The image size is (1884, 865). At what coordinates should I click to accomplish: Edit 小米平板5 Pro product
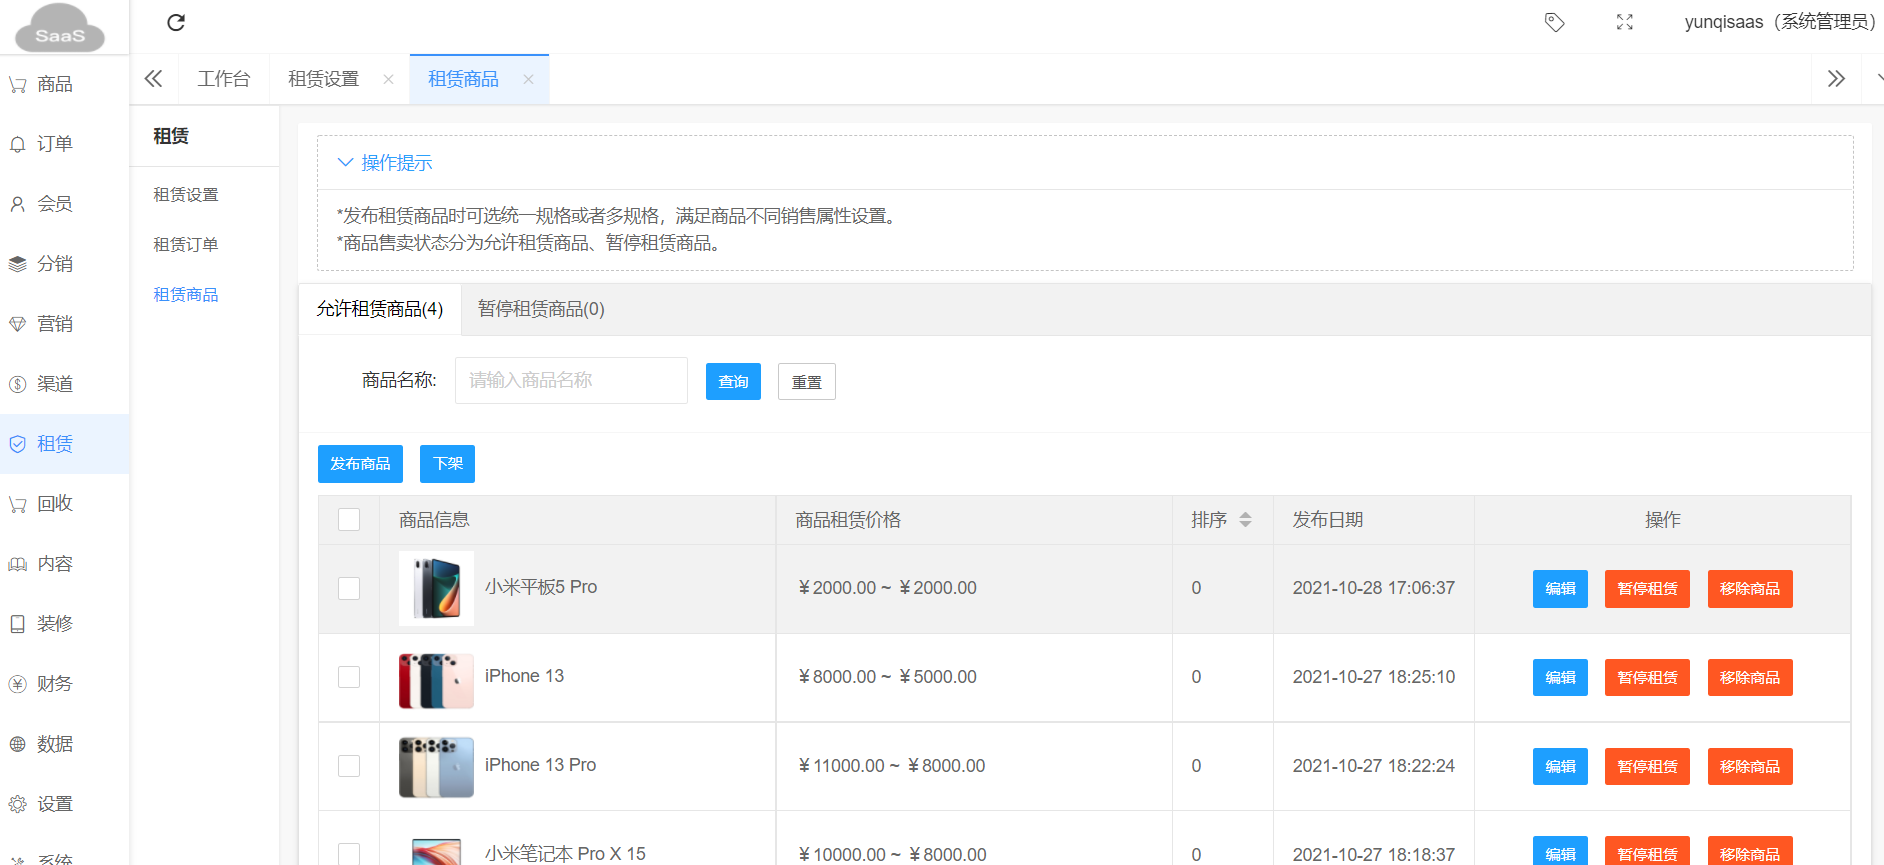(1560, 589)
